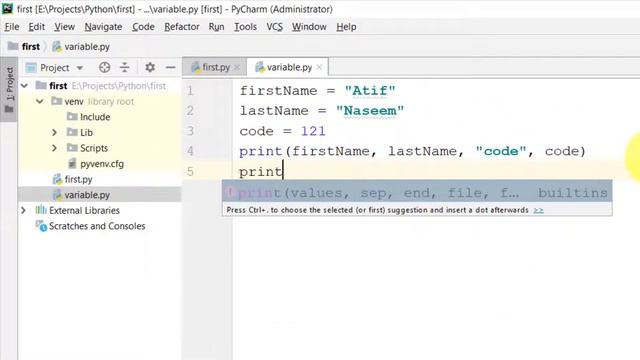
Task: Hide the Project panel with minus icon
Action: pos(171,67)
